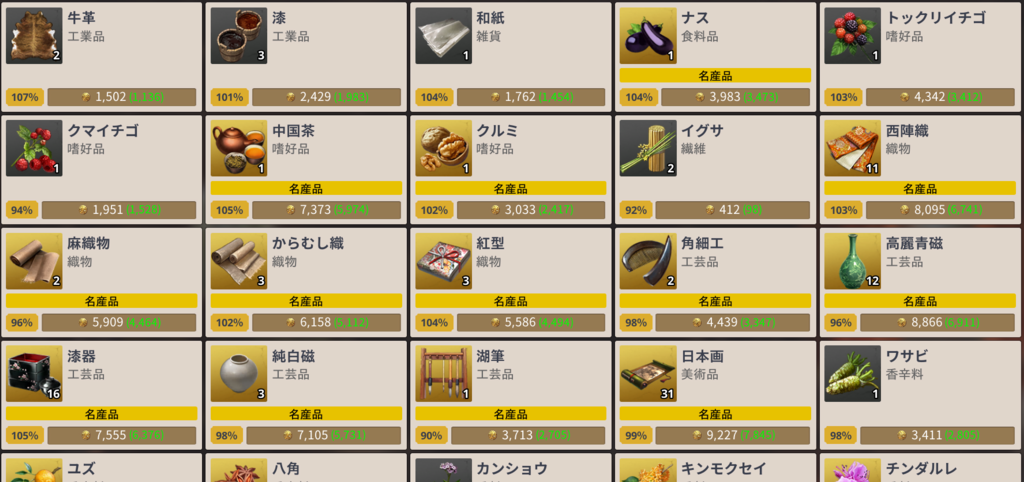Viewport: 1024px width, 482px height.
Task: Click the 名産品 banner on 麻織物
Action: (x=101, y=301)
